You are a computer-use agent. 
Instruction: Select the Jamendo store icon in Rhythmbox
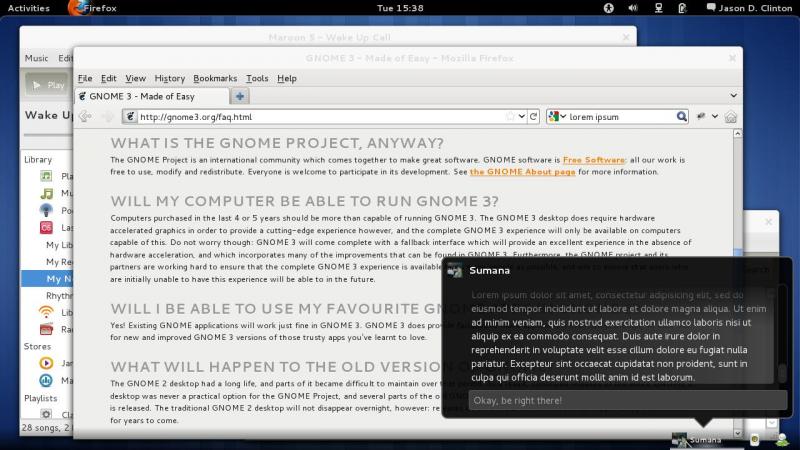click(x=46, y=363)
